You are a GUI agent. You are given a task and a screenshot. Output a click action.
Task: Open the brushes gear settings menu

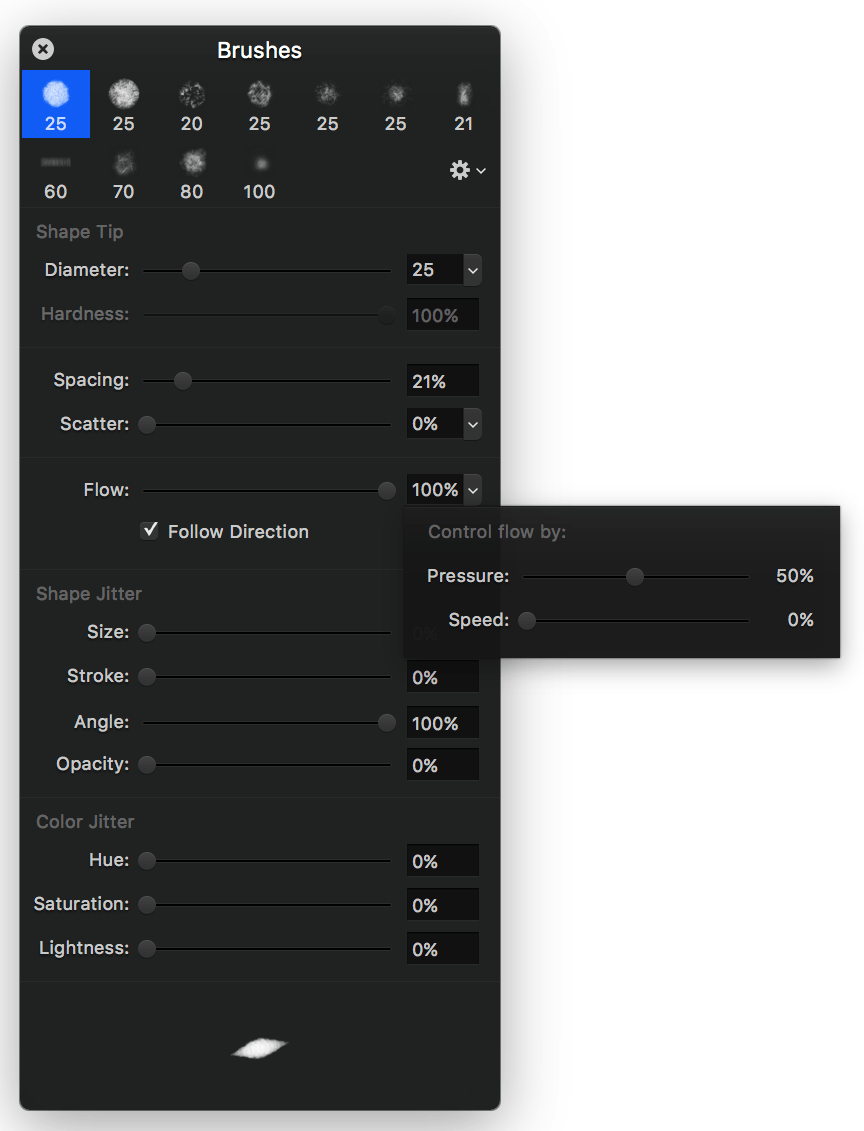pos(467,171)
